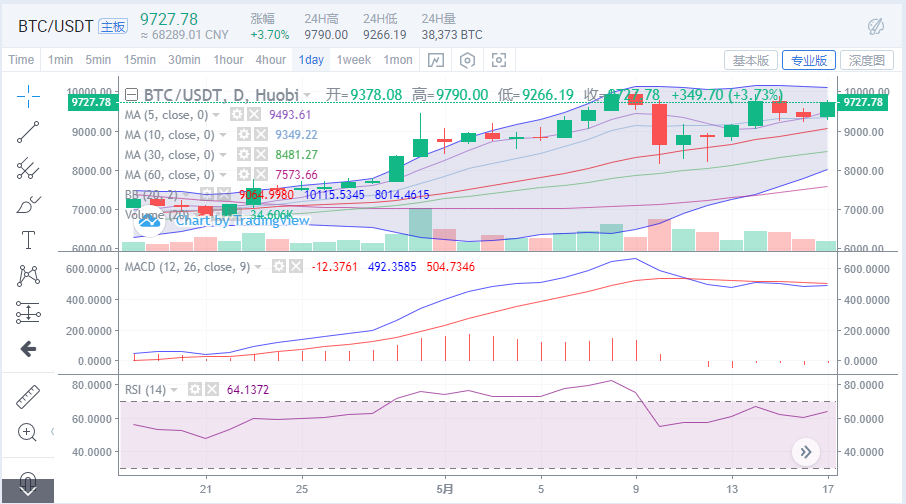Select the 4hour interval
The image size is (906, 504).
(x=271, y=60)
